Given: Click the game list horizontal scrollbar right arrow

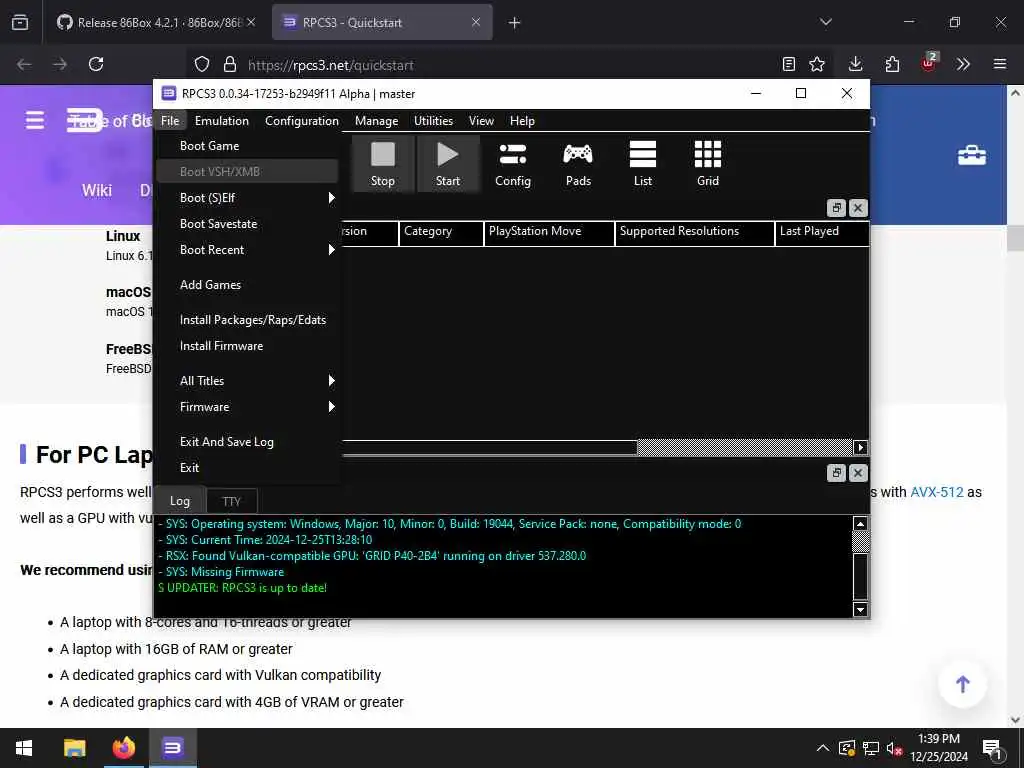Looking at the screenshot, I should [860, 447].
